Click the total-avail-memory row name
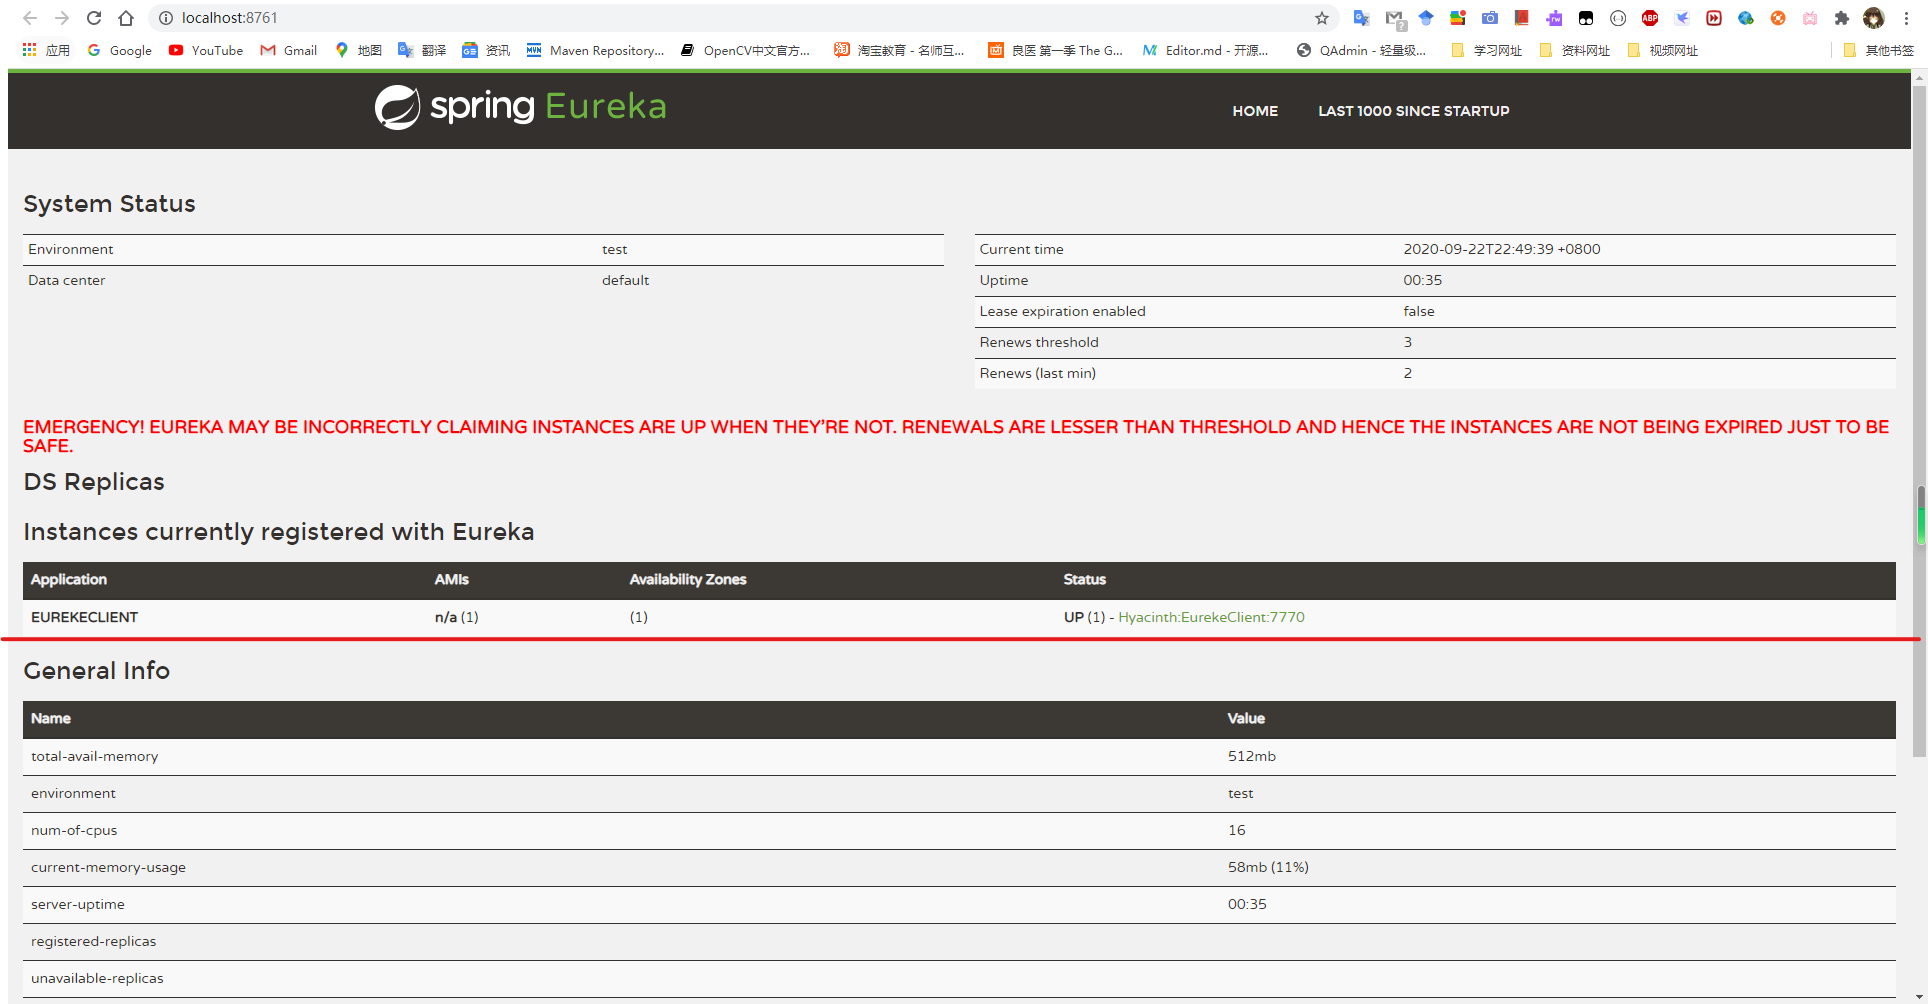 point(95,756)
